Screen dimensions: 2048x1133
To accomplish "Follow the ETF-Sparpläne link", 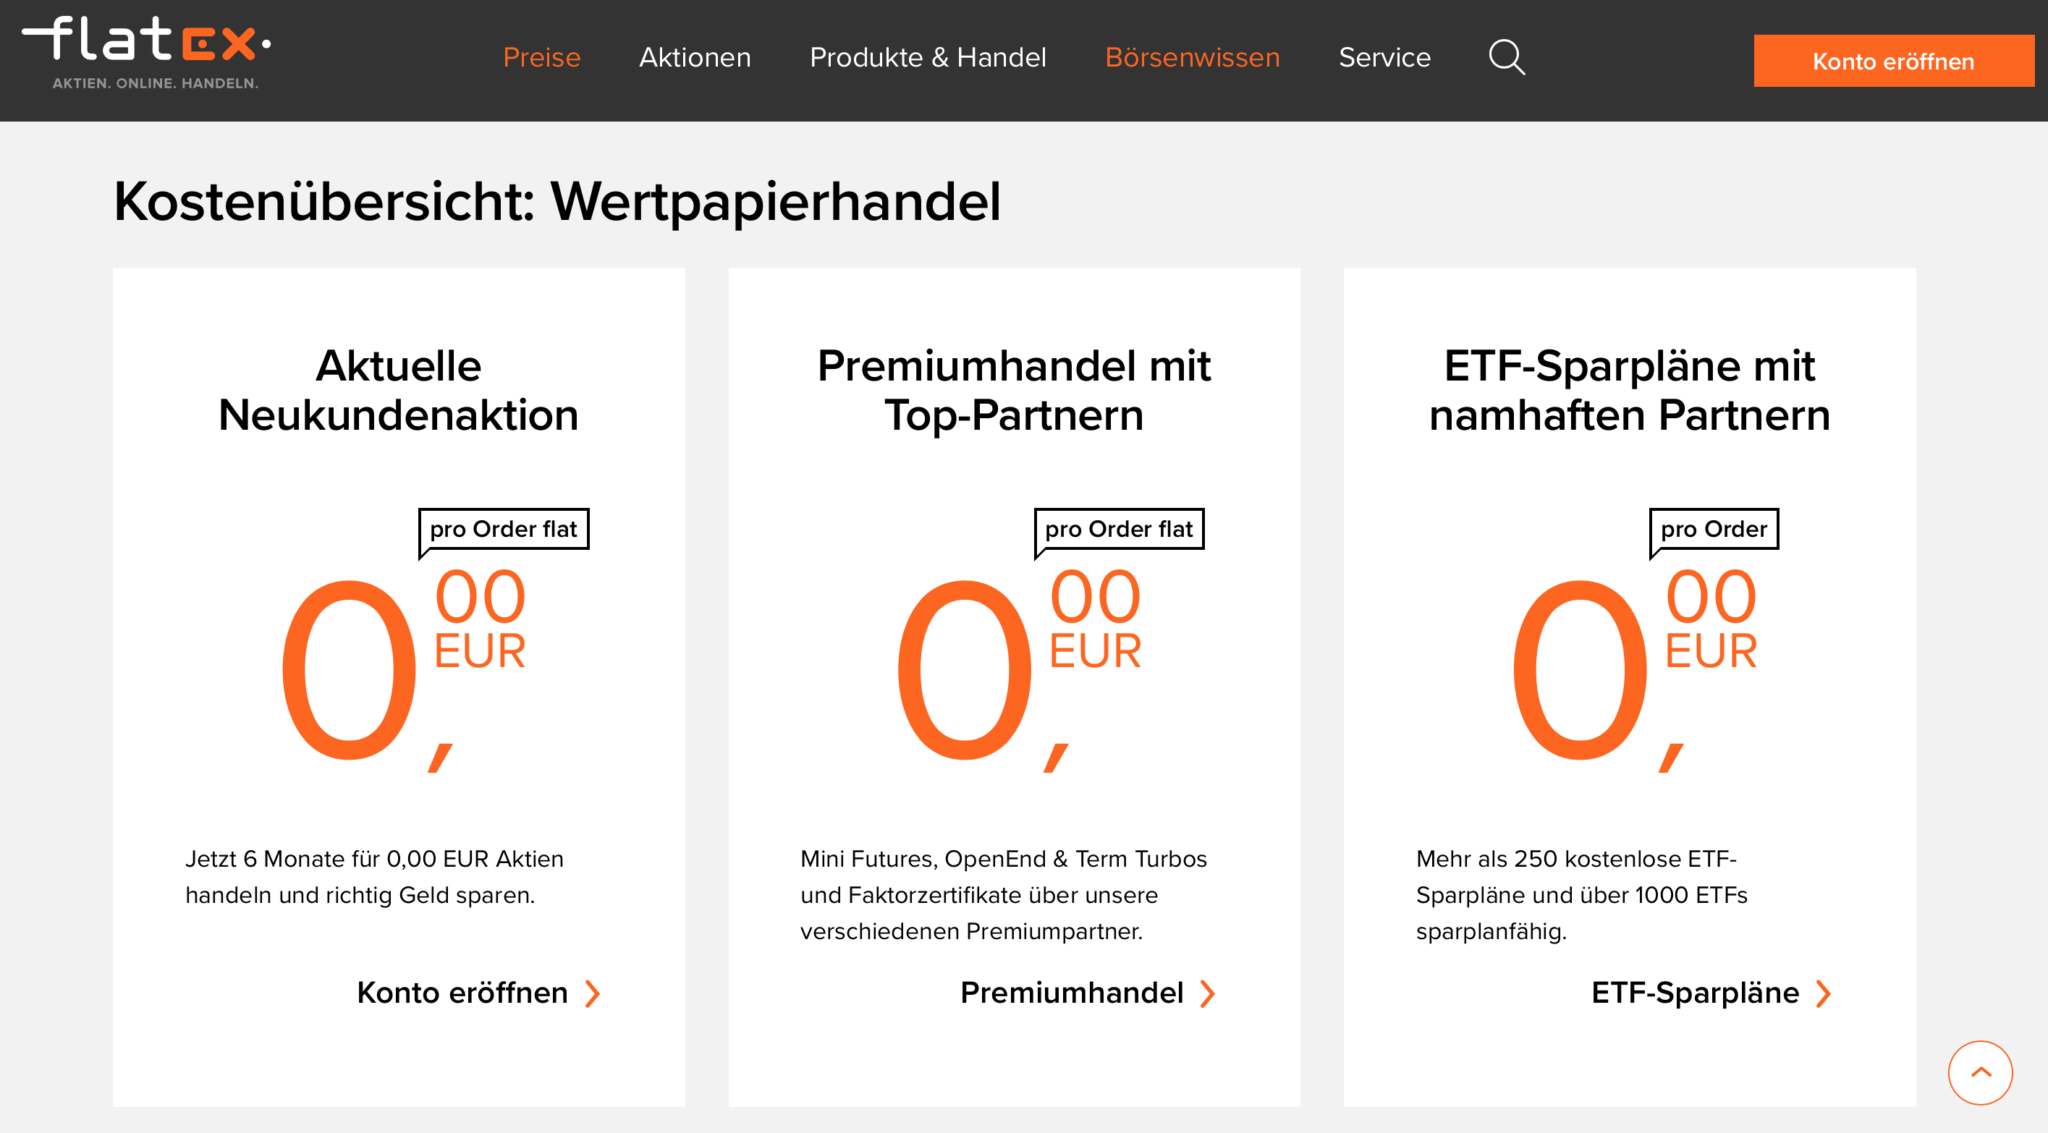I will tap(1695, 993).
